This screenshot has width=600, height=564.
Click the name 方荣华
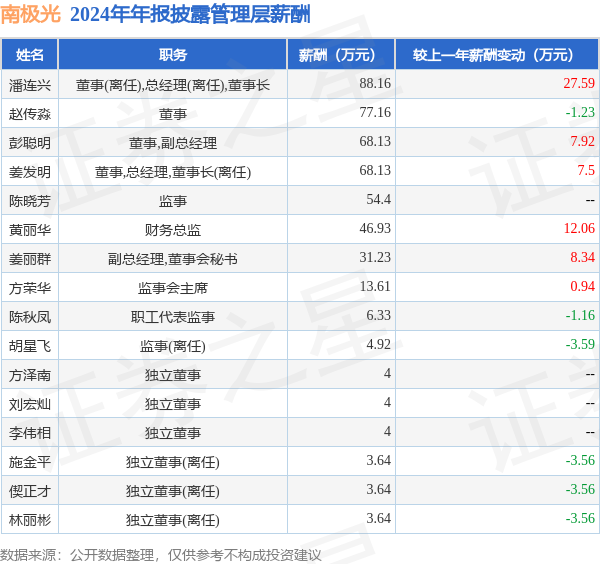pos(30,288)
